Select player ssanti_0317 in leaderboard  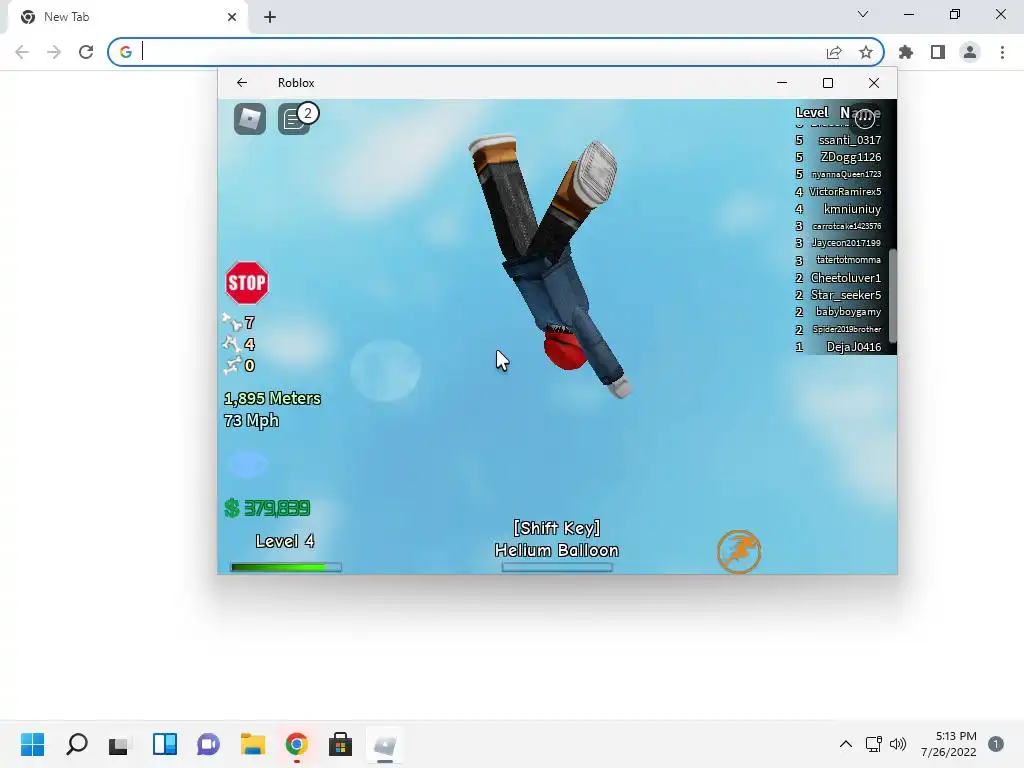(x=850, y=140)
